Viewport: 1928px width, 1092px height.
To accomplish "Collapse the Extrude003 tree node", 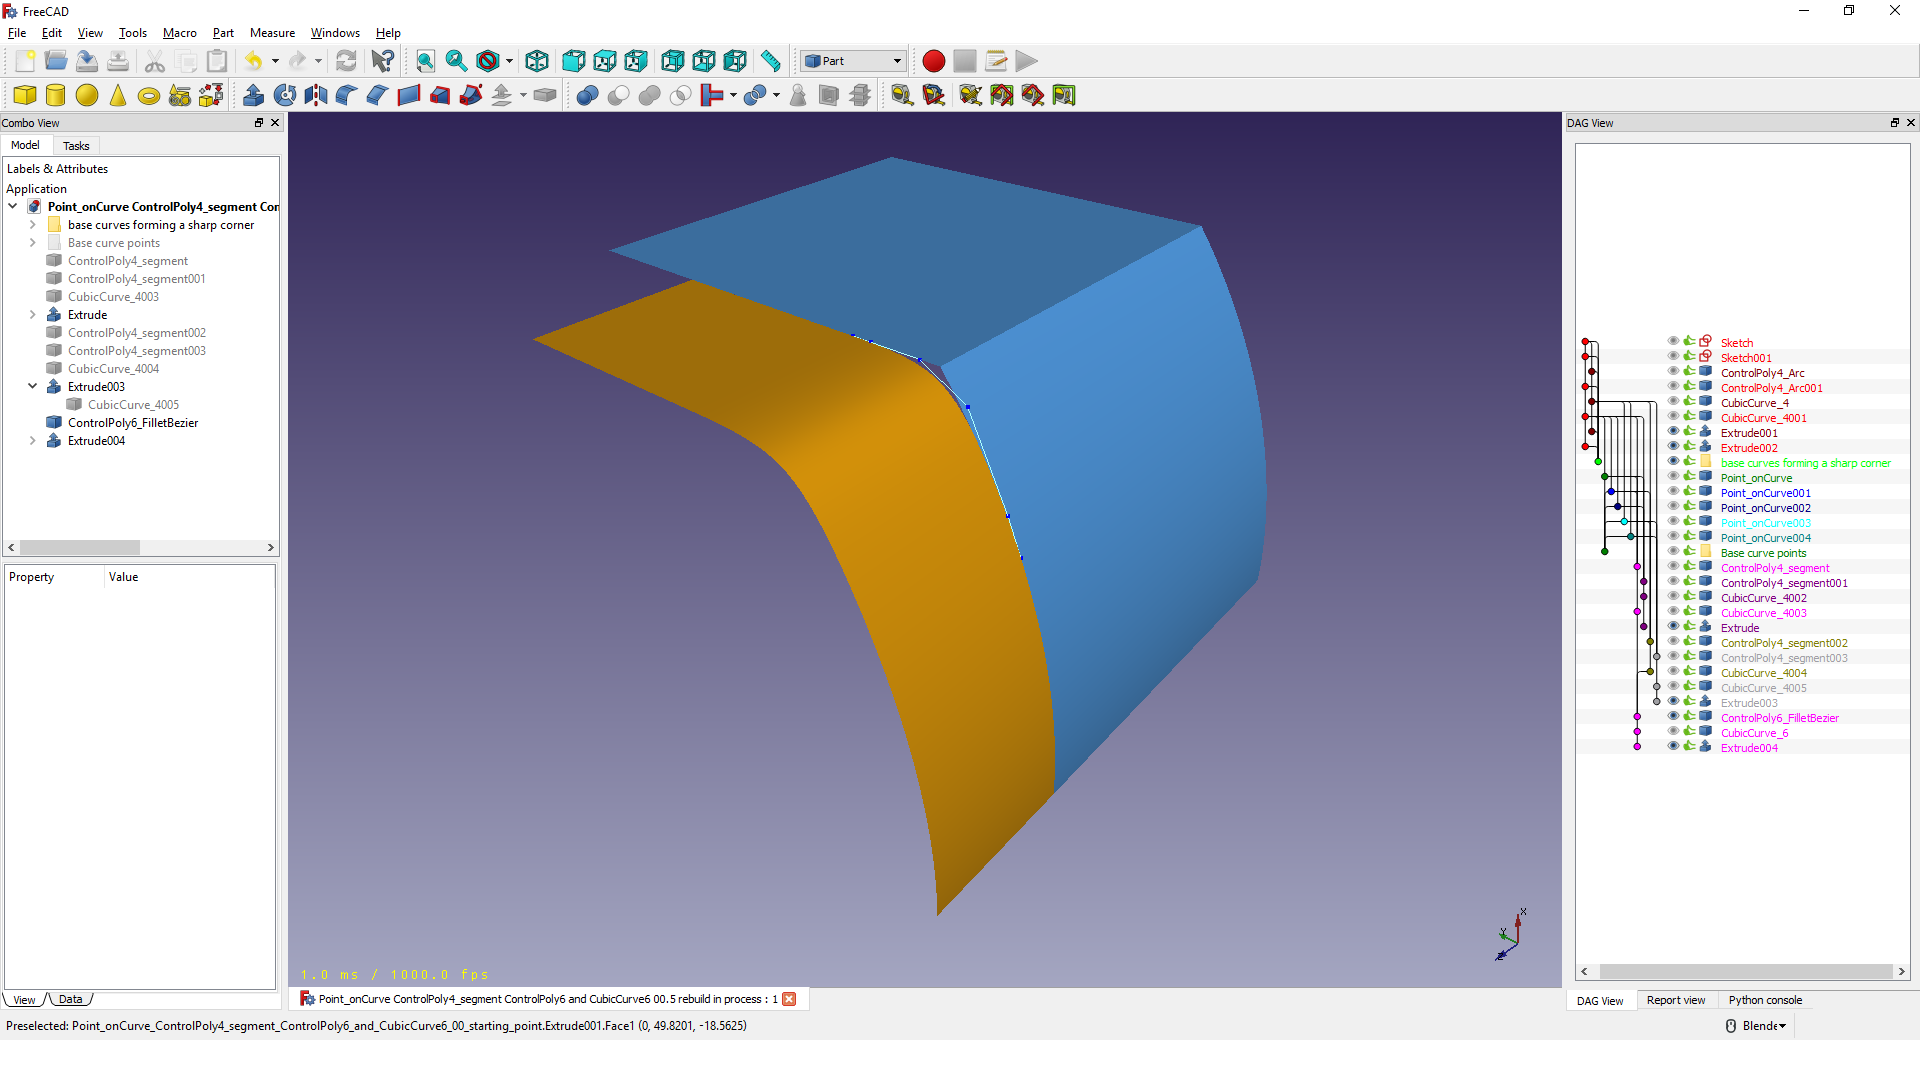I will pos(32,387).
